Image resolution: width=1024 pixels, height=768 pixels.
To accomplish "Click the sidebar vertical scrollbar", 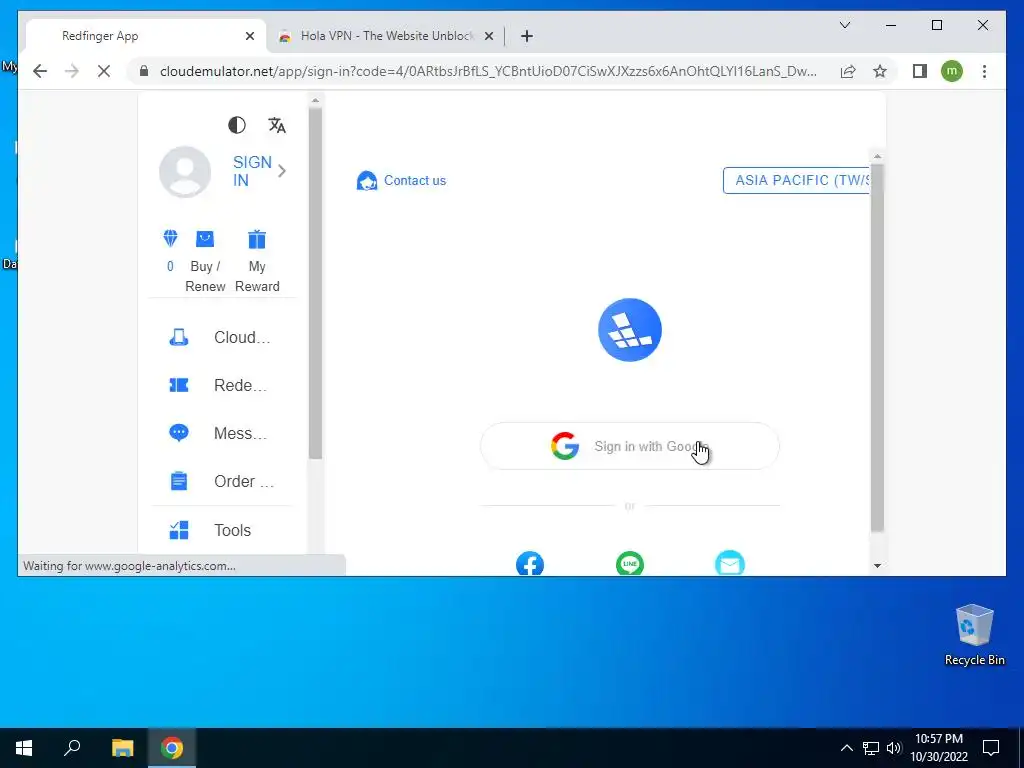I will 315,282.
